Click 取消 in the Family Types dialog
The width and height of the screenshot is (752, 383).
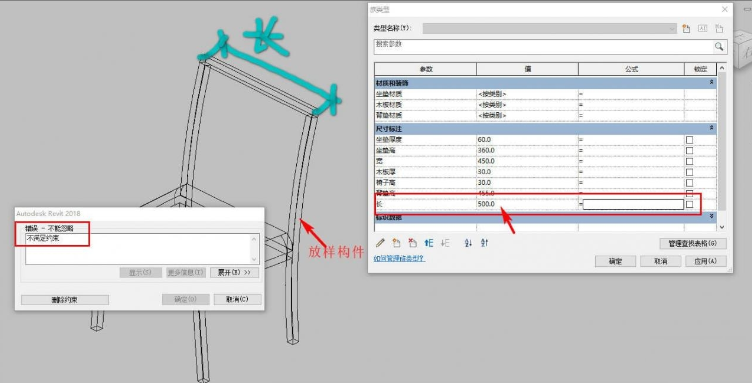pos(660,261)
